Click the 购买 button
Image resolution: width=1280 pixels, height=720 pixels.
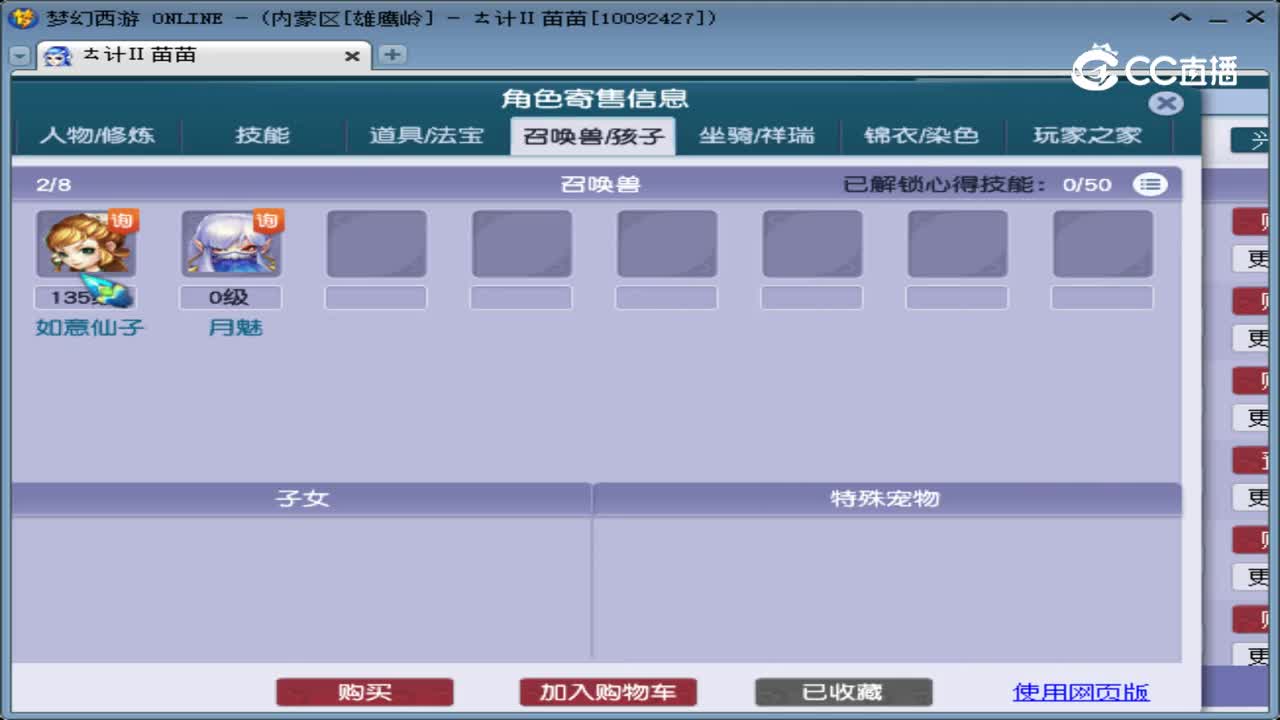(365, 692)
